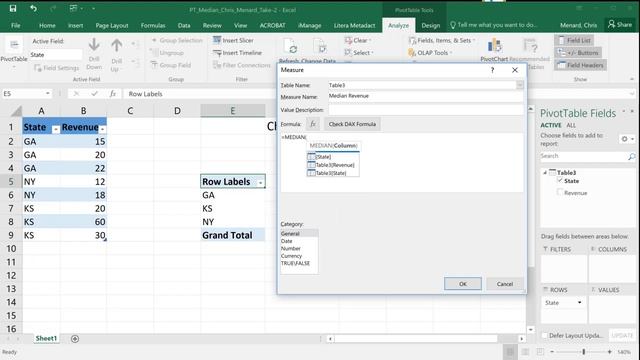Select the Sheet1 tab
Image resolution: width=640 pixels, height=360 pixels.
click(x=46, y=338)
